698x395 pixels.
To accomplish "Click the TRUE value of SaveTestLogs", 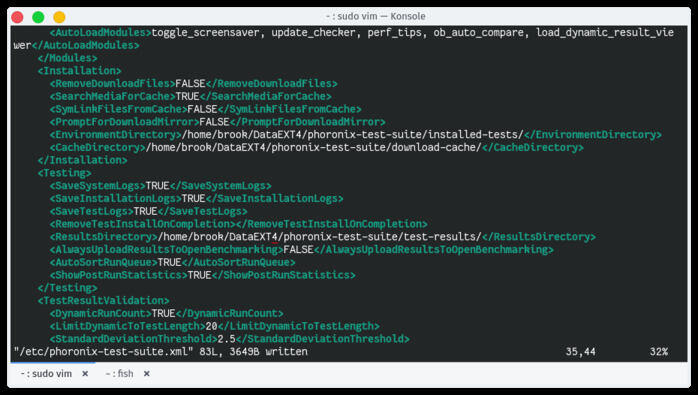I will (x=146, y=211).
